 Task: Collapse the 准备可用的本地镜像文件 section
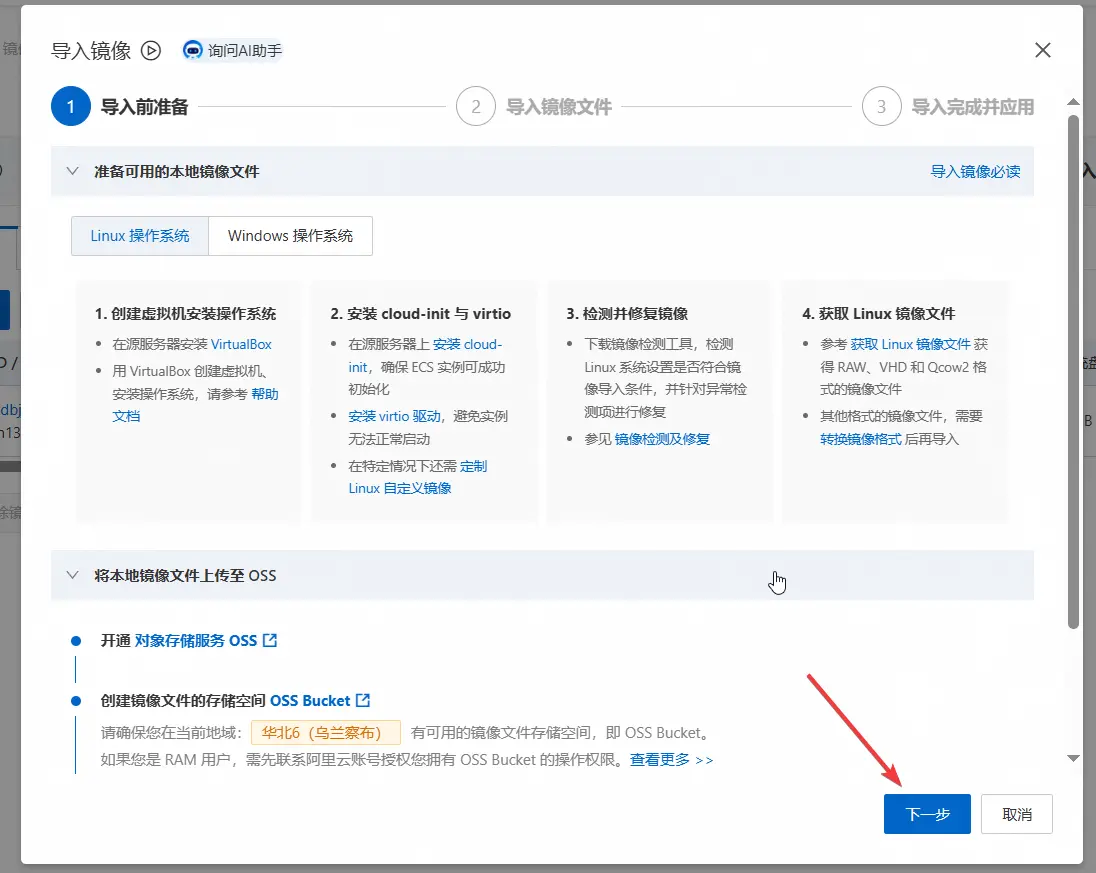72,171
